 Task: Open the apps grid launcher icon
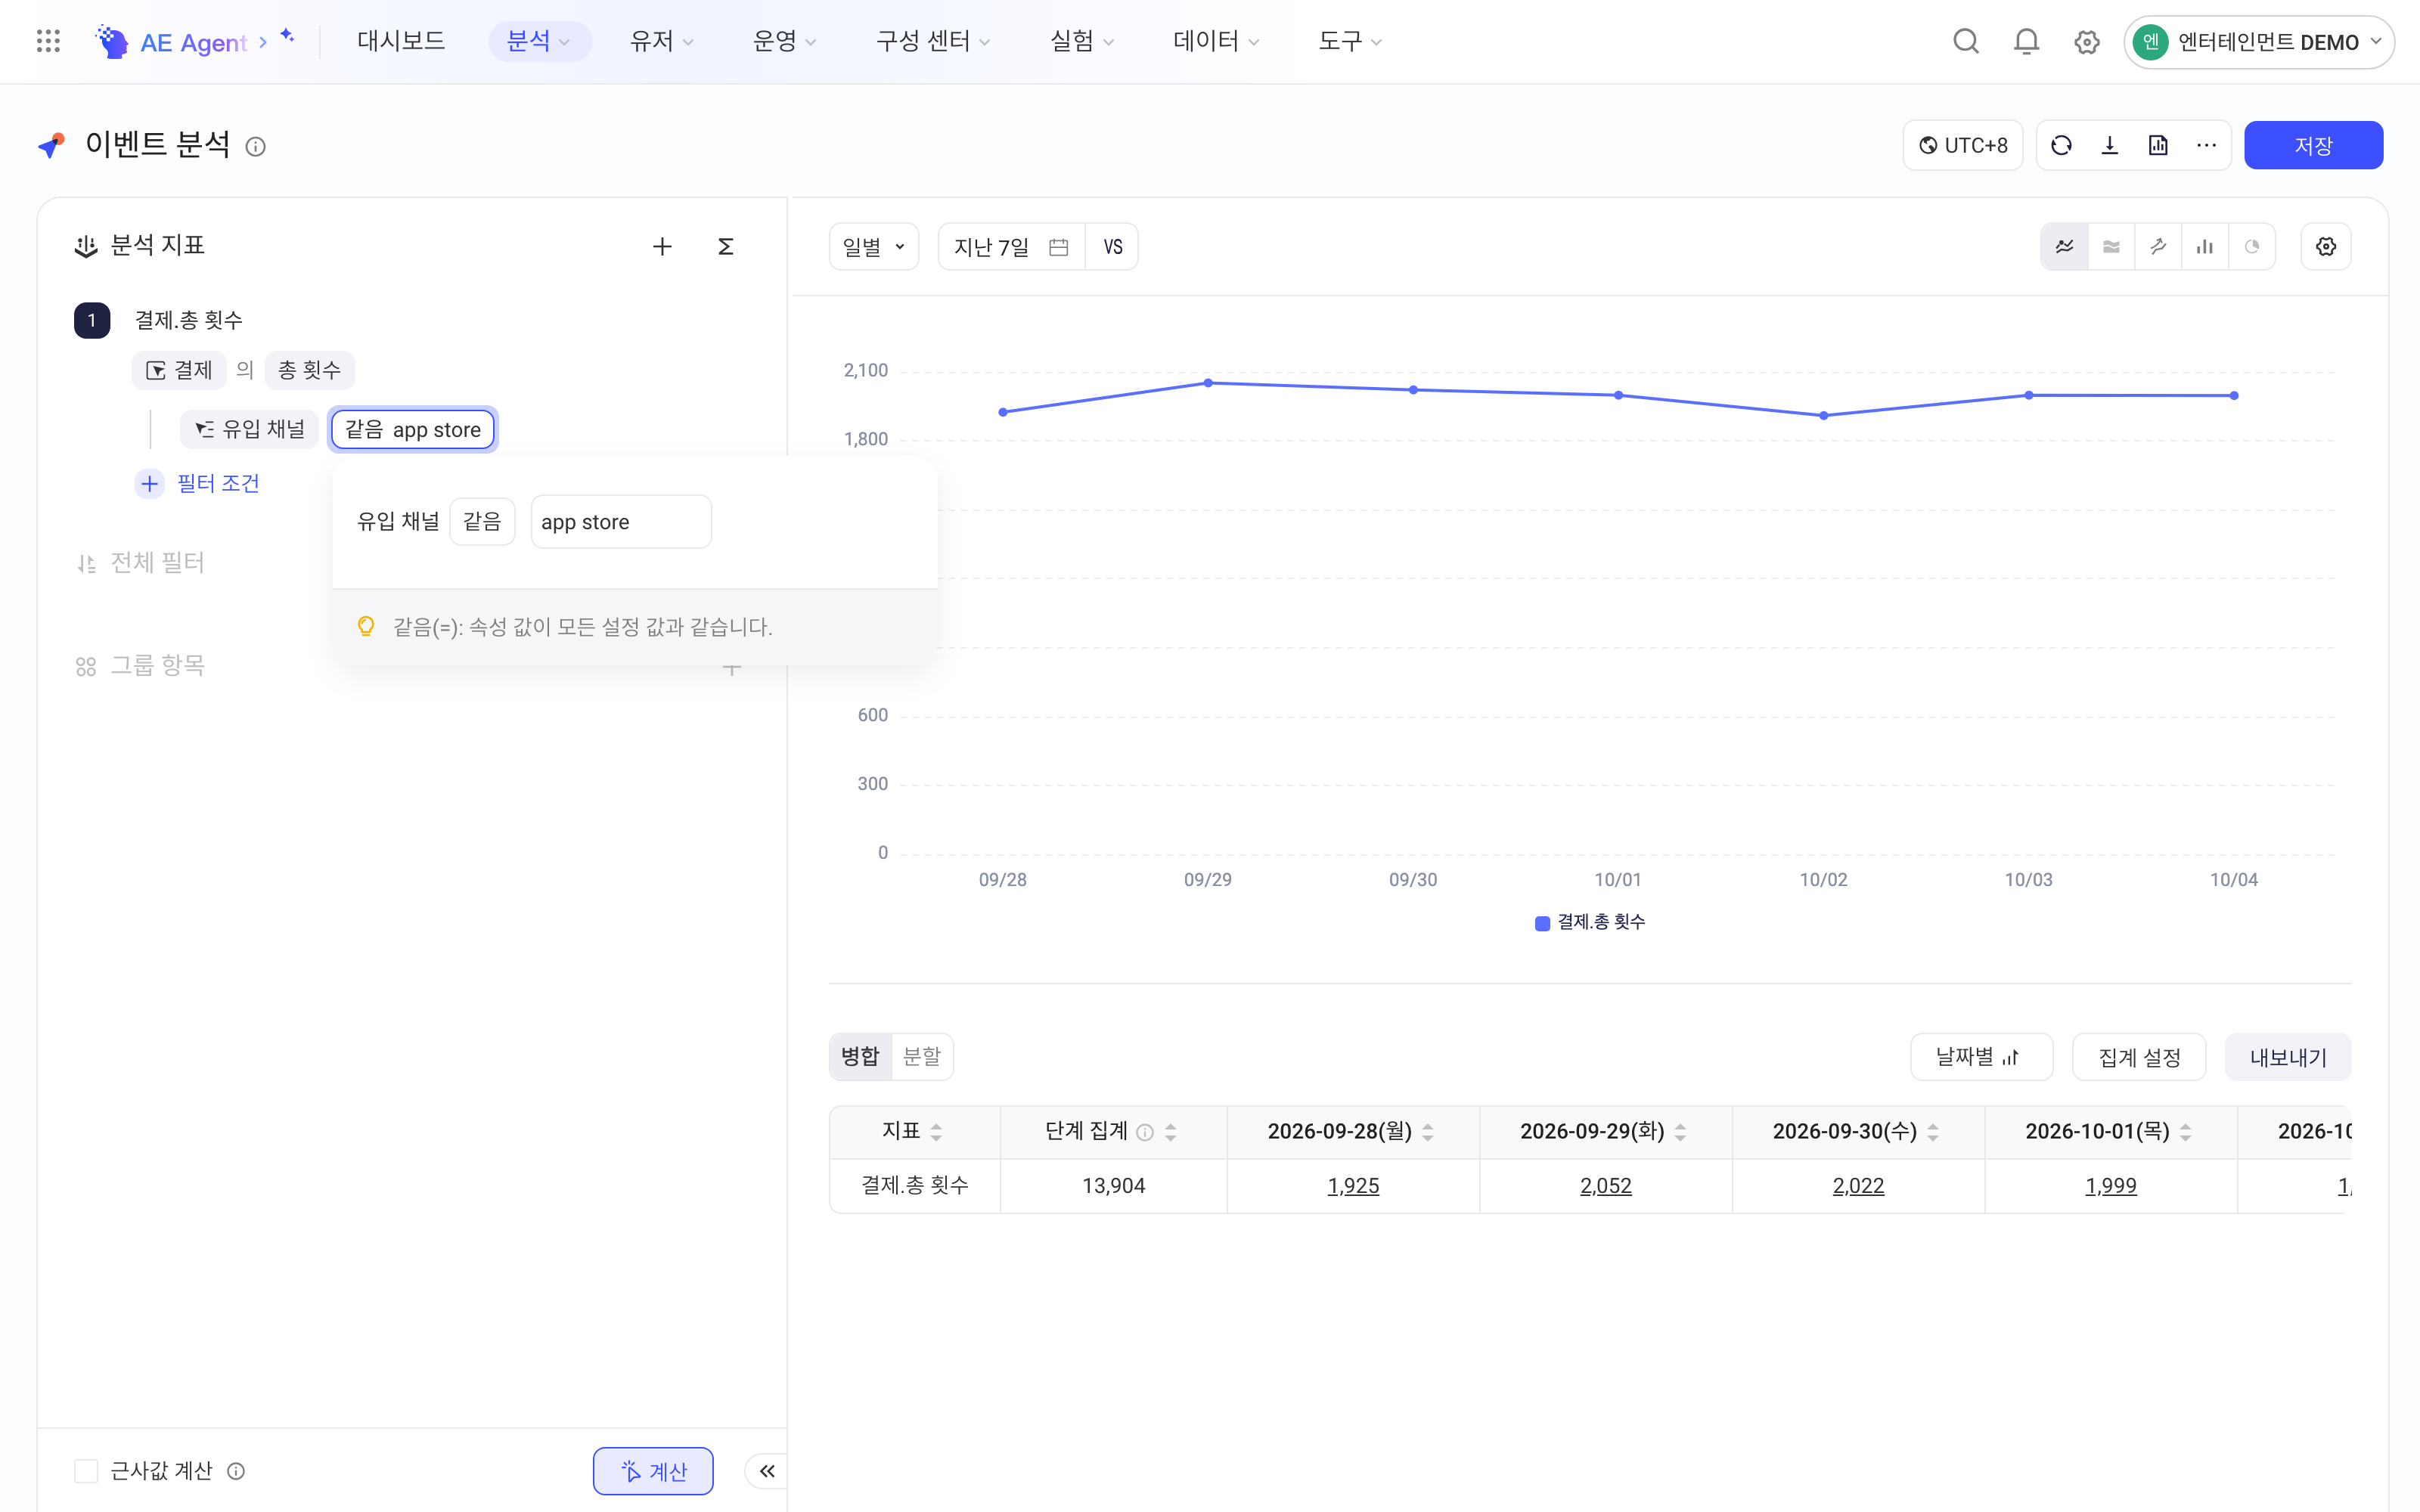coord(48,41)
